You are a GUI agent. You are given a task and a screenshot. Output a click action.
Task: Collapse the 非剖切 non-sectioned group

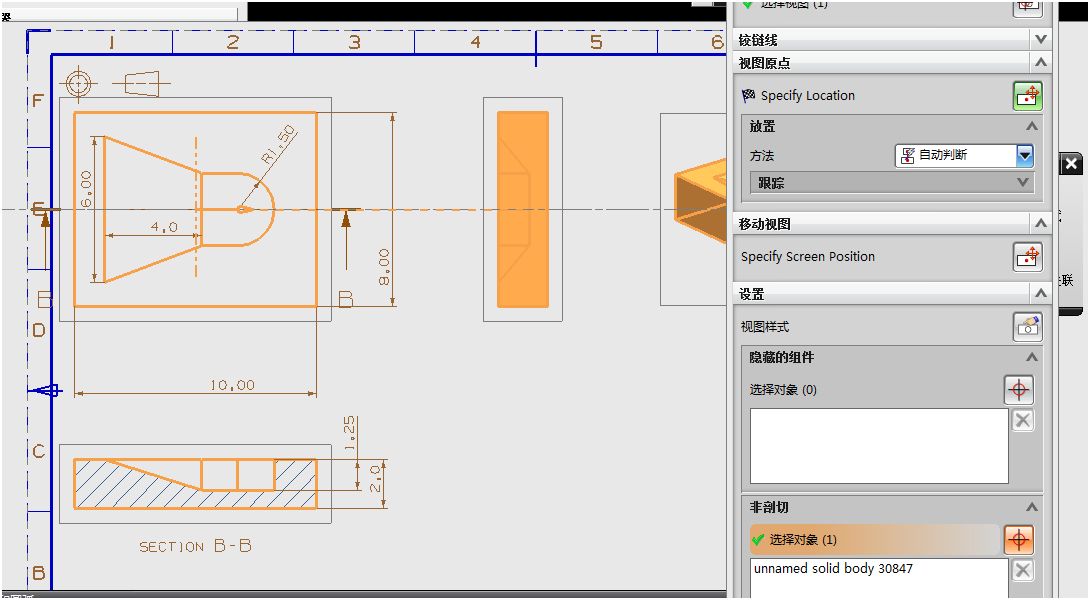(x=1032, y=507)
